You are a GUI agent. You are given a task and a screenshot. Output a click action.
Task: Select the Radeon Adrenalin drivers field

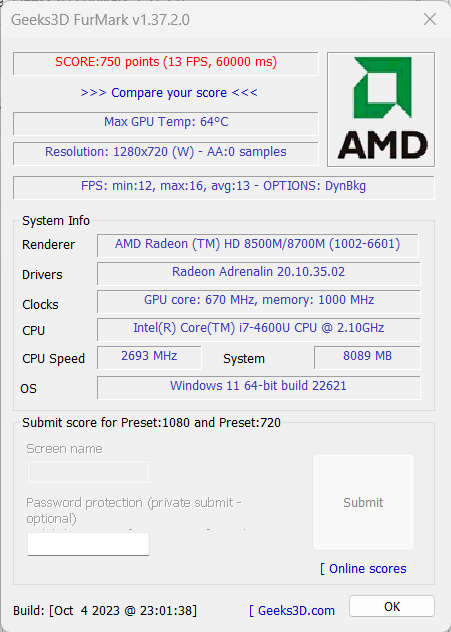coord(258,273)
